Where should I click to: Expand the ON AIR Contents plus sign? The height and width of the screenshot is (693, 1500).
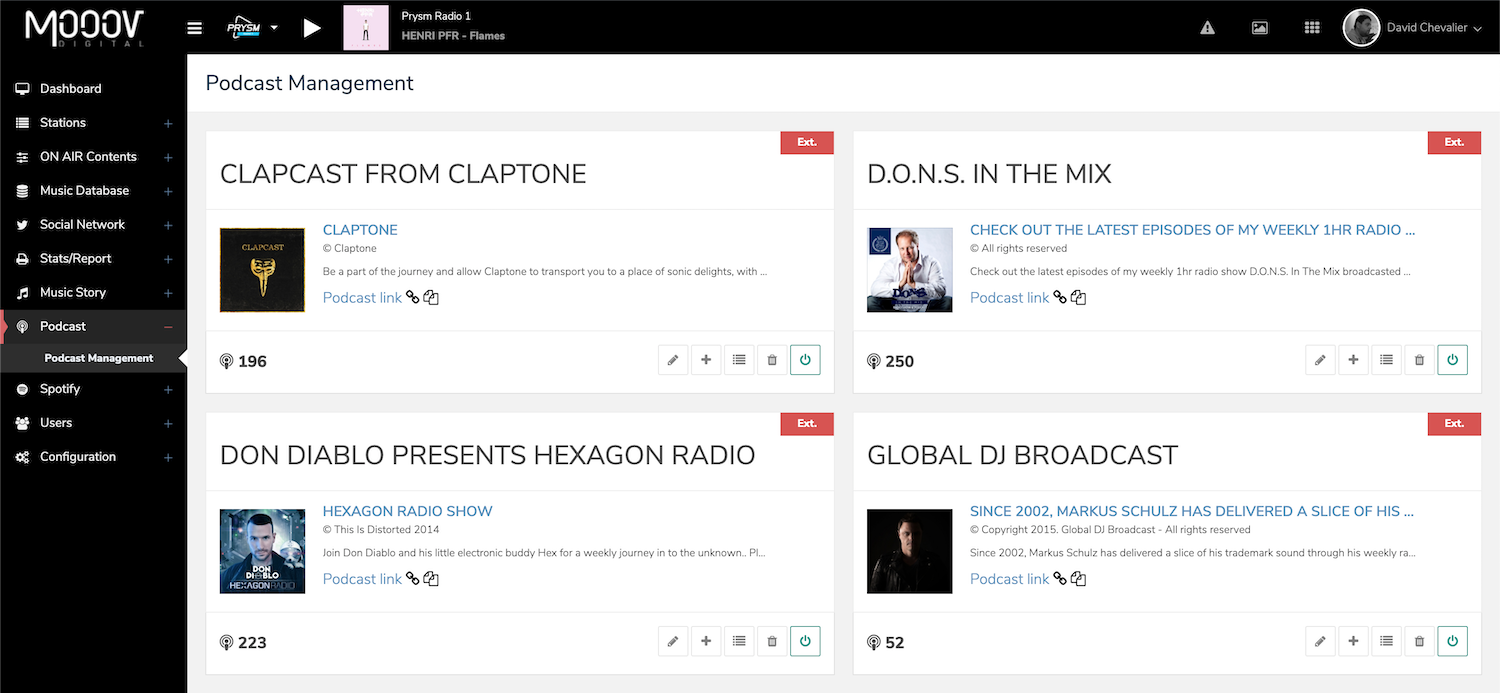tap(168, 158)
